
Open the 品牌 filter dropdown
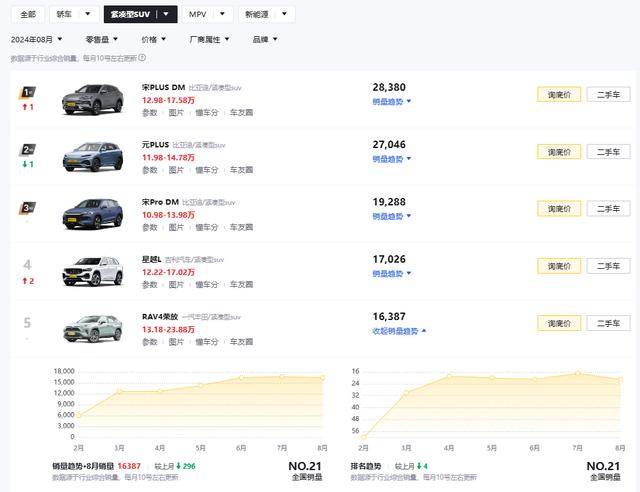coord(264,40)
